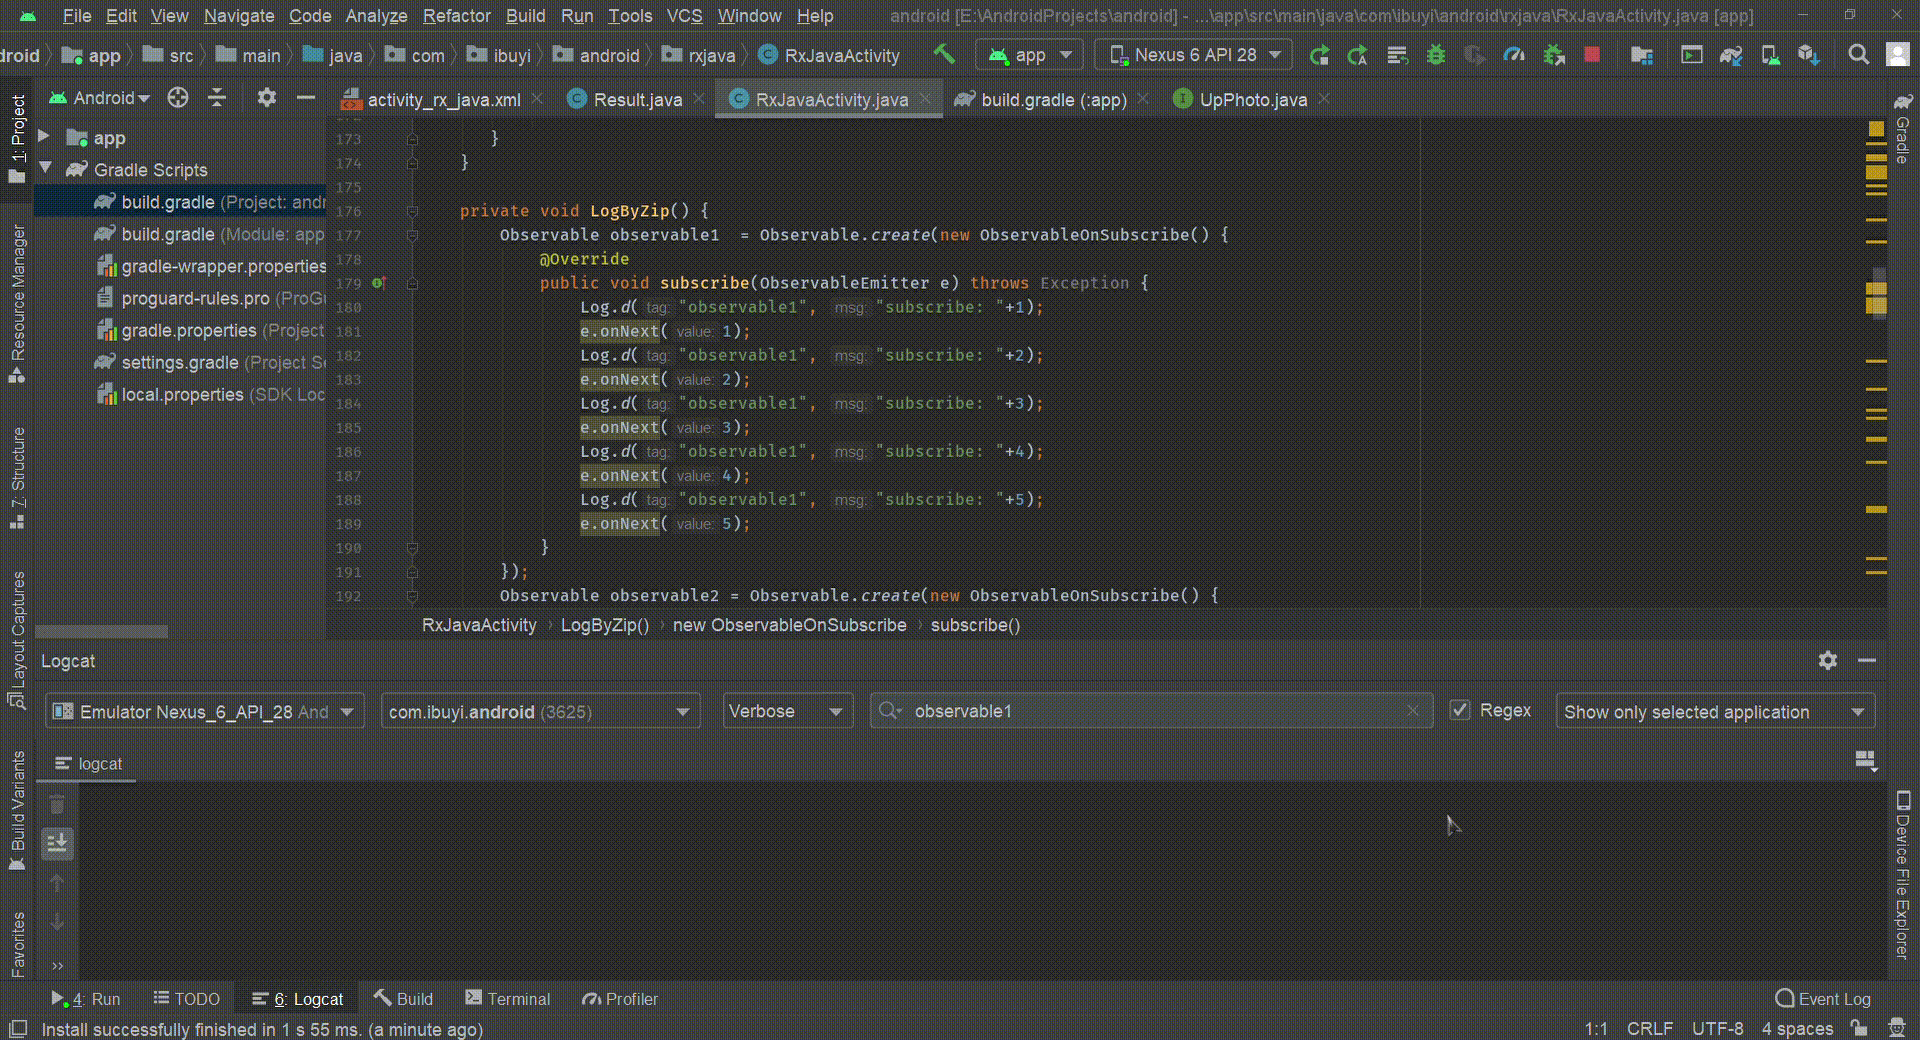Open the Event Log
Screen dimensions: 1920x1040
tap(1823, 998)
